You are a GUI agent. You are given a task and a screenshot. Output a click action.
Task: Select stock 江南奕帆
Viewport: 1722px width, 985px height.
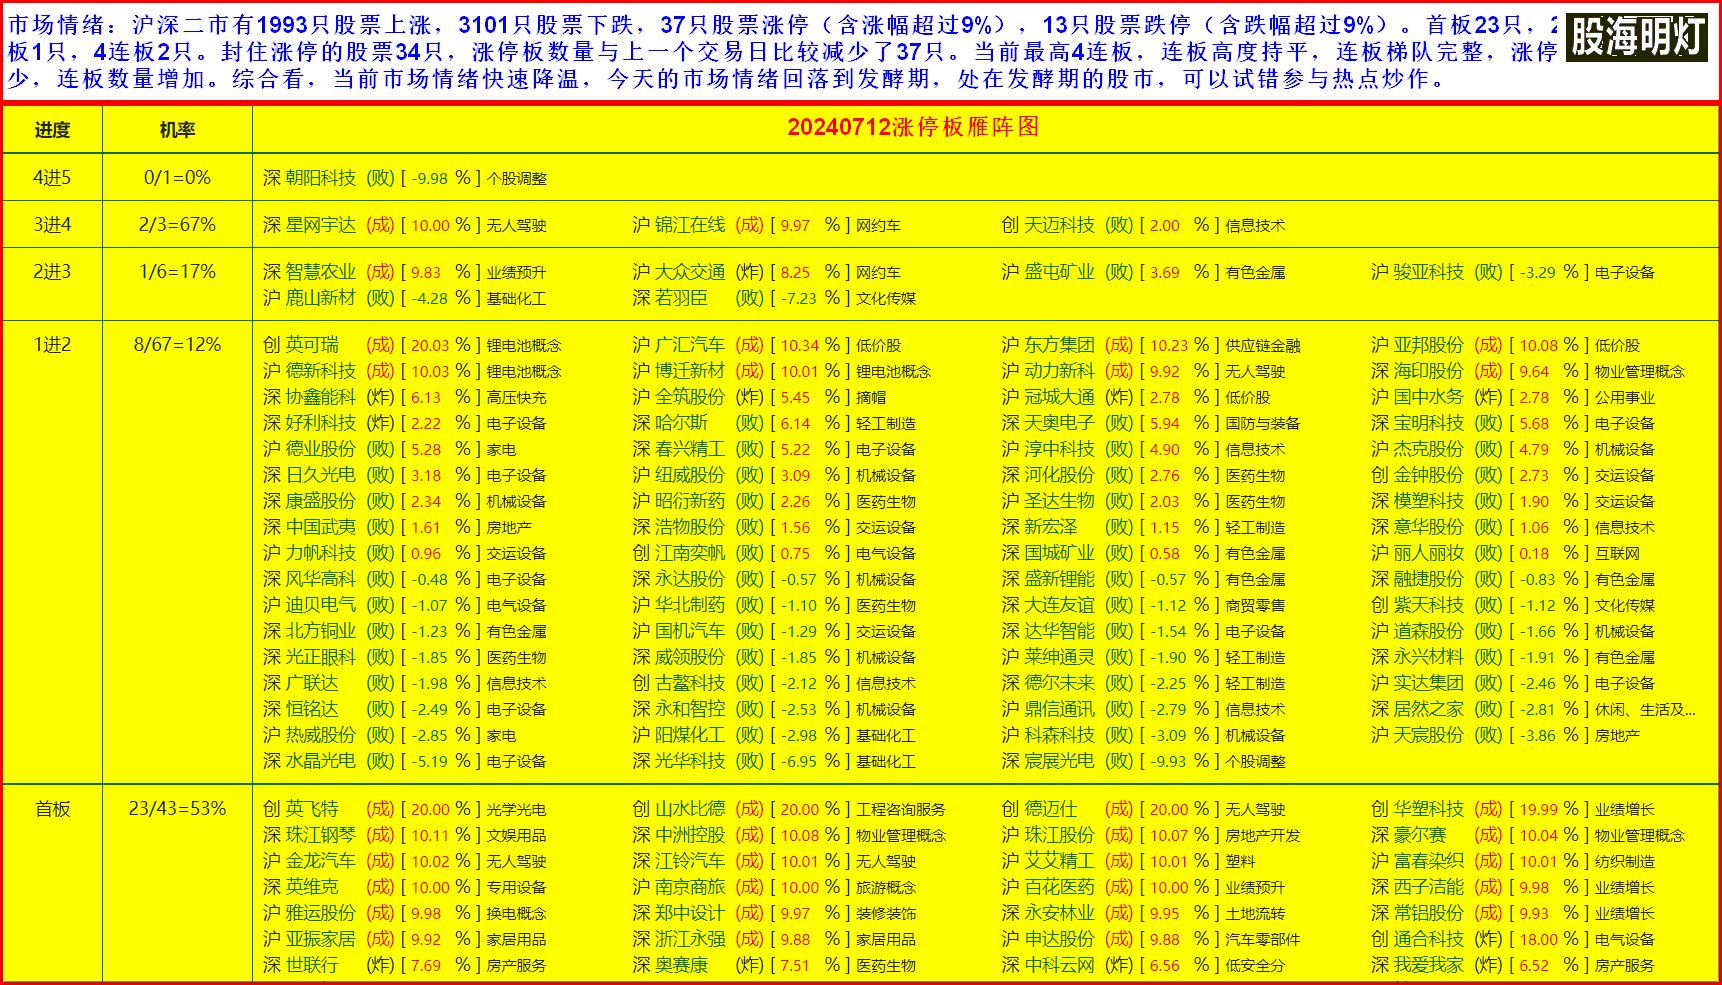[x=690, y=553]
